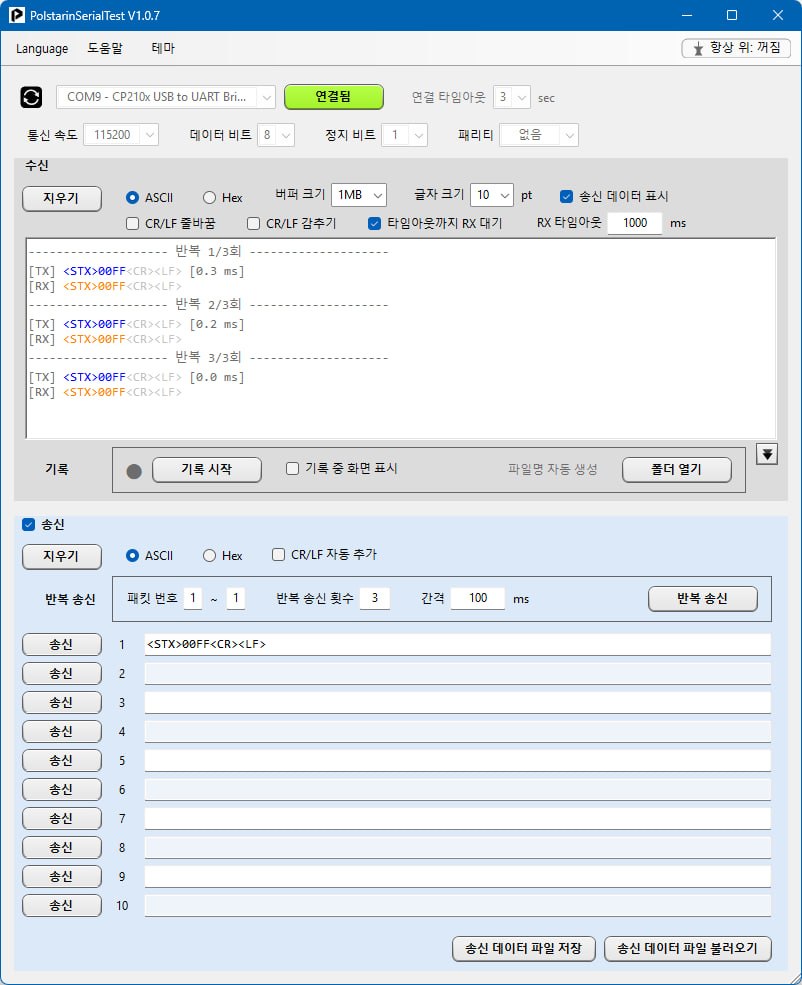Check CR/LF 자동 추가 checkbox
This screenshot has height=985, width=802.
coord(278,555)
